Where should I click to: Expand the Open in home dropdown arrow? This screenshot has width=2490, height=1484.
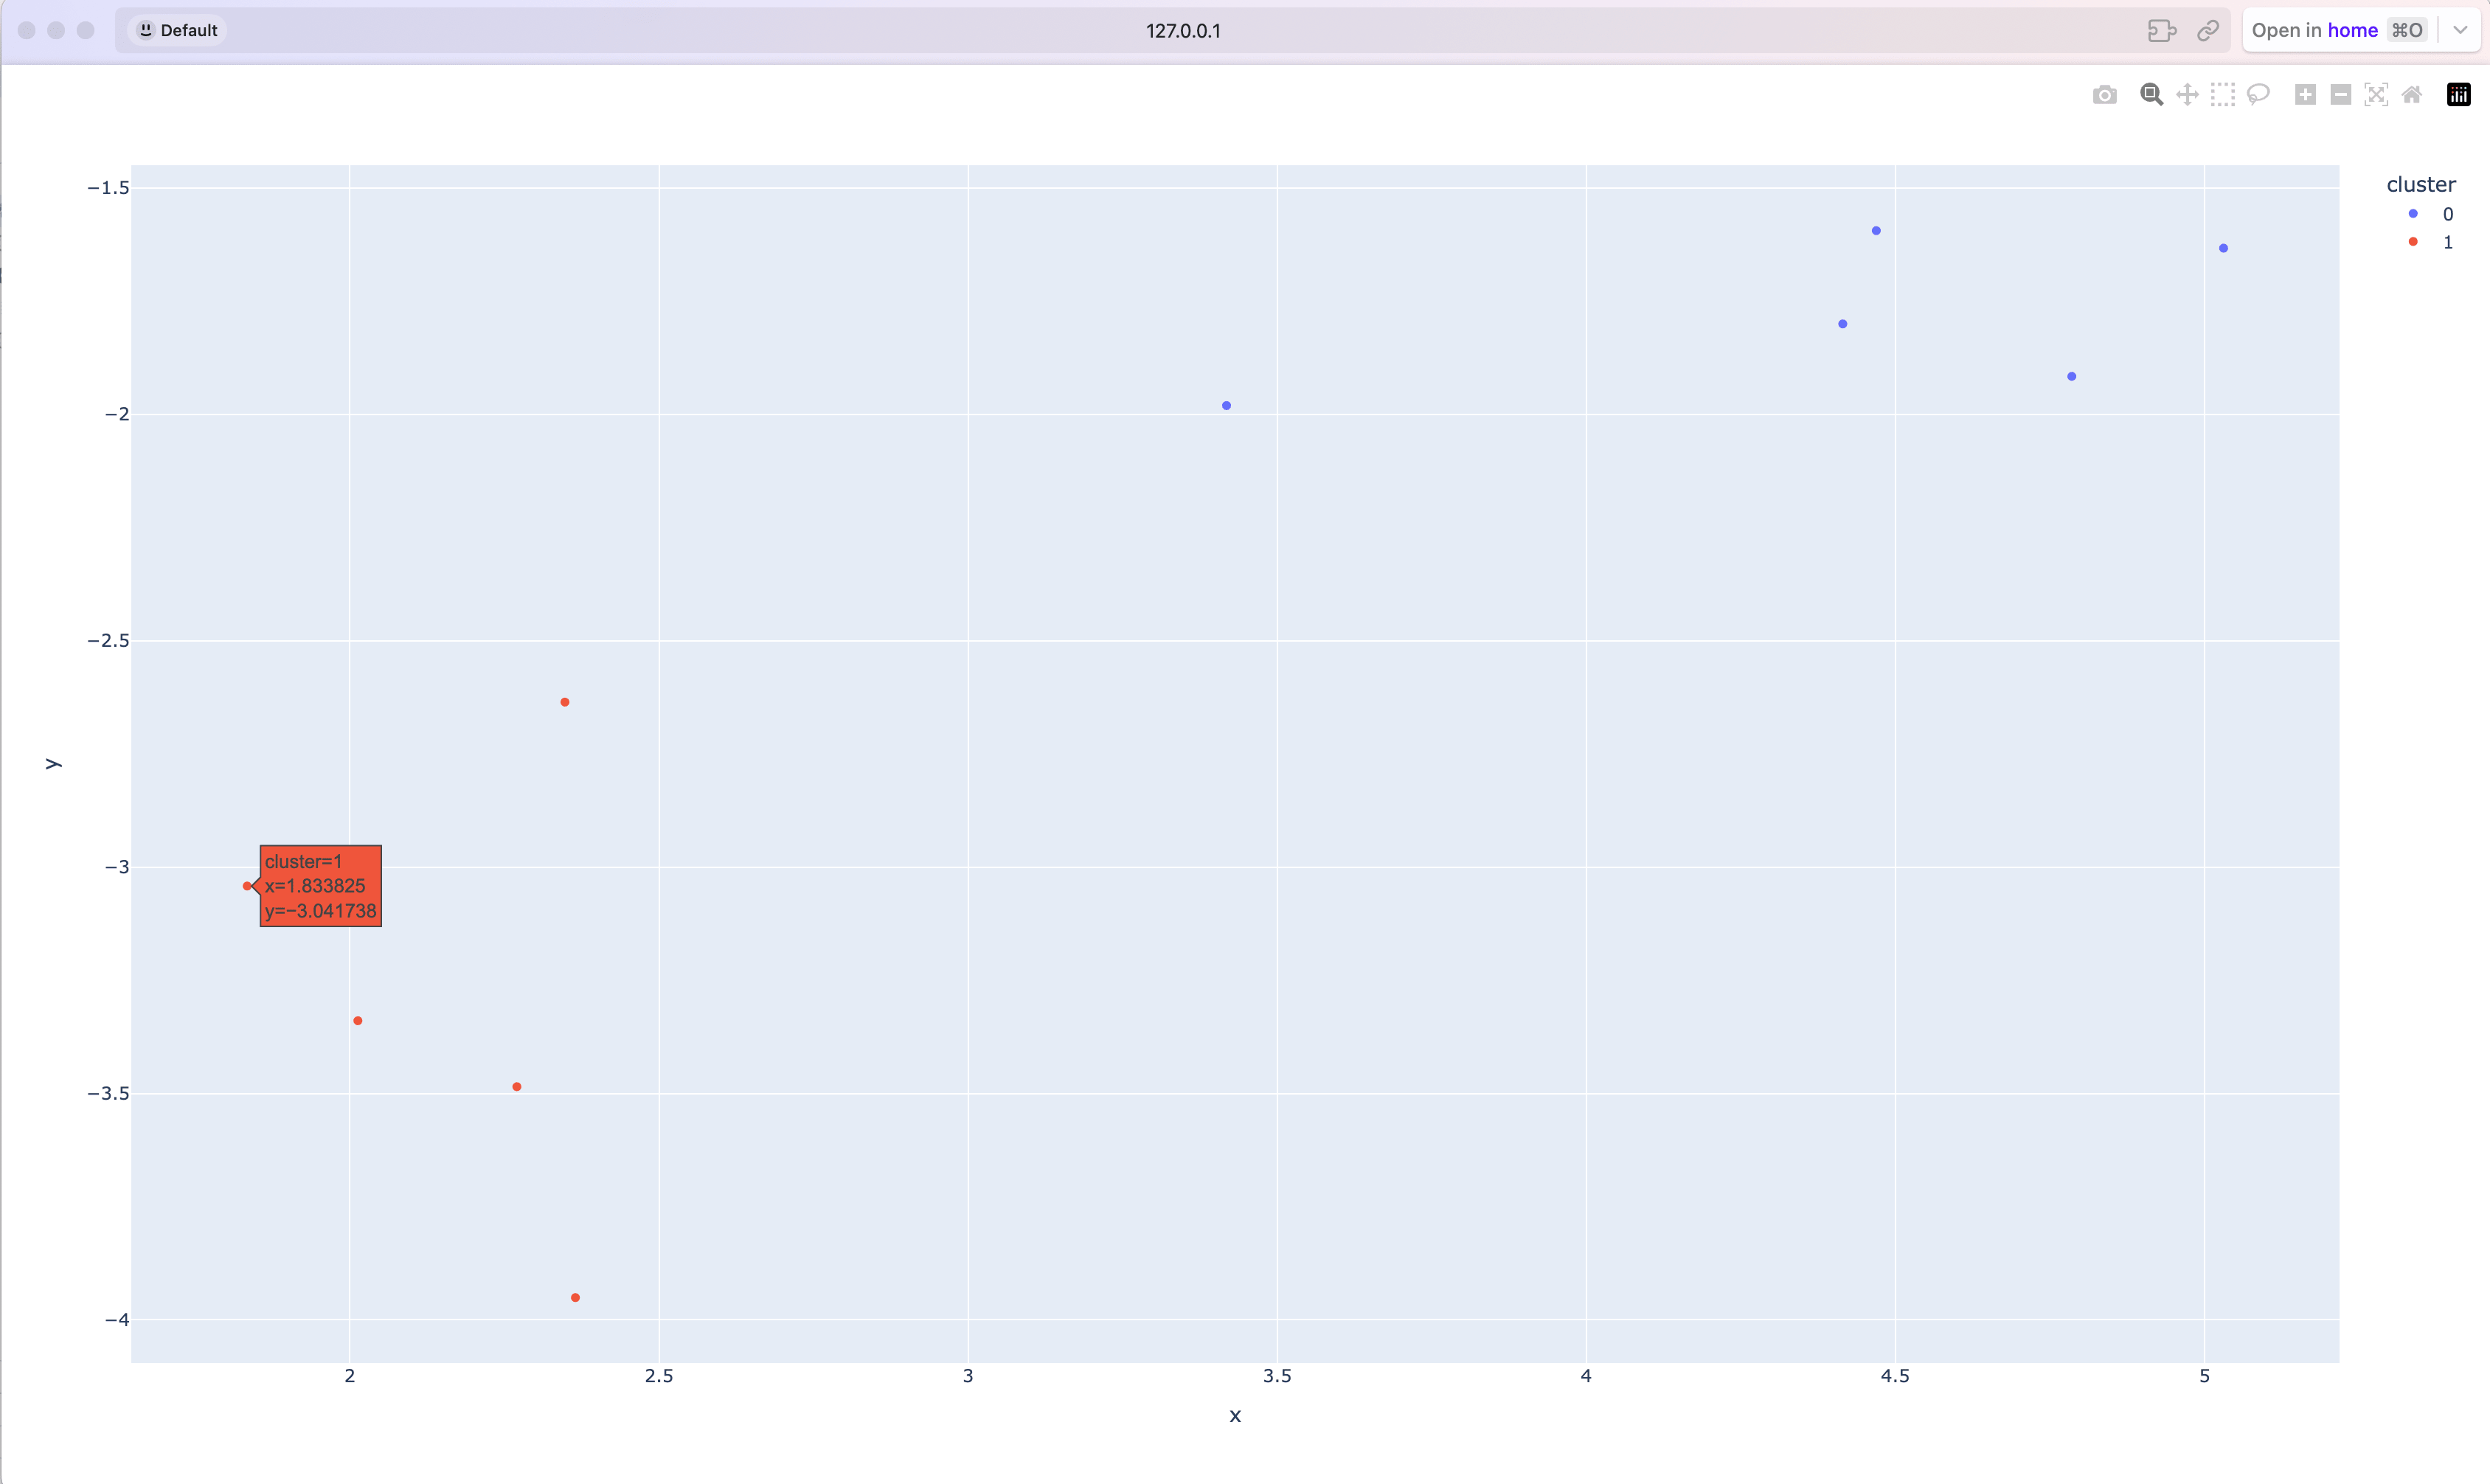(2460, 30)
